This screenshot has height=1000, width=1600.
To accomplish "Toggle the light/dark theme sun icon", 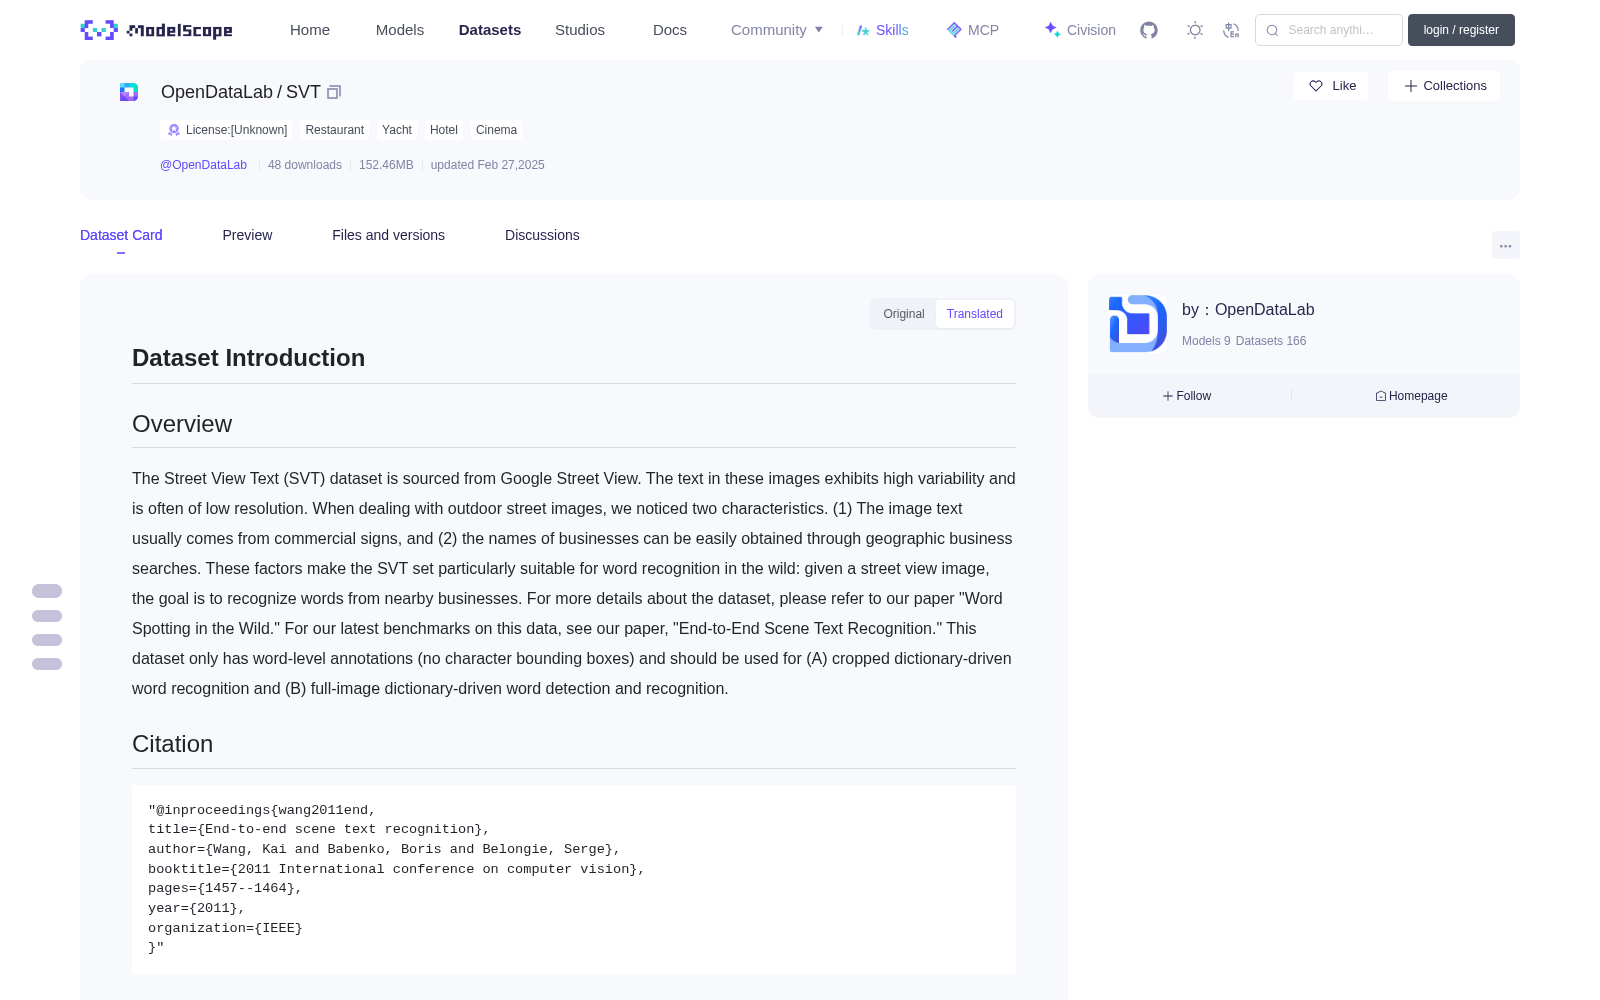I will 1195,30.
